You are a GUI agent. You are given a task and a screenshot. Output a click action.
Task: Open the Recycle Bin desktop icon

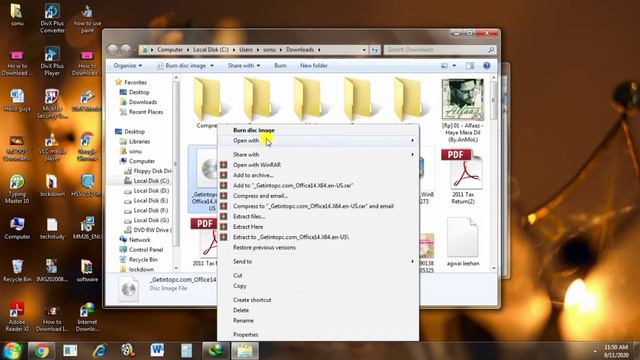17,271
